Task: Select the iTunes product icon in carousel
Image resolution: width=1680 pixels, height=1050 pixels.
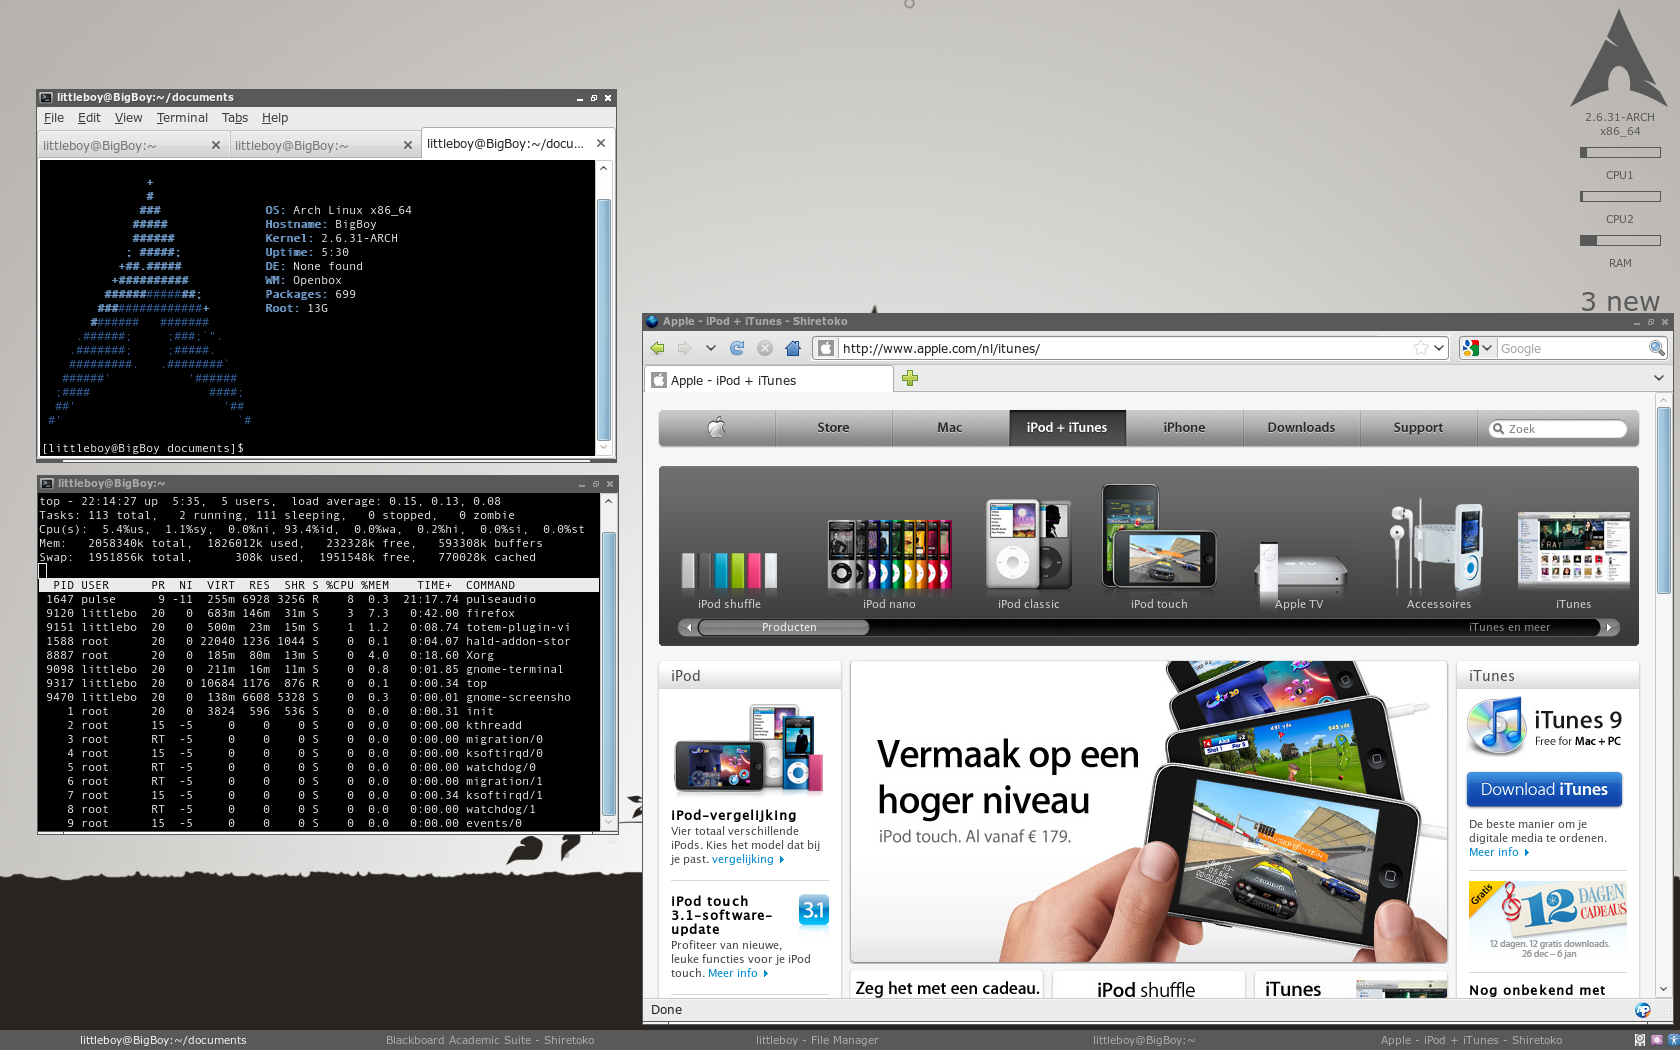Action: coord(1573,559)
